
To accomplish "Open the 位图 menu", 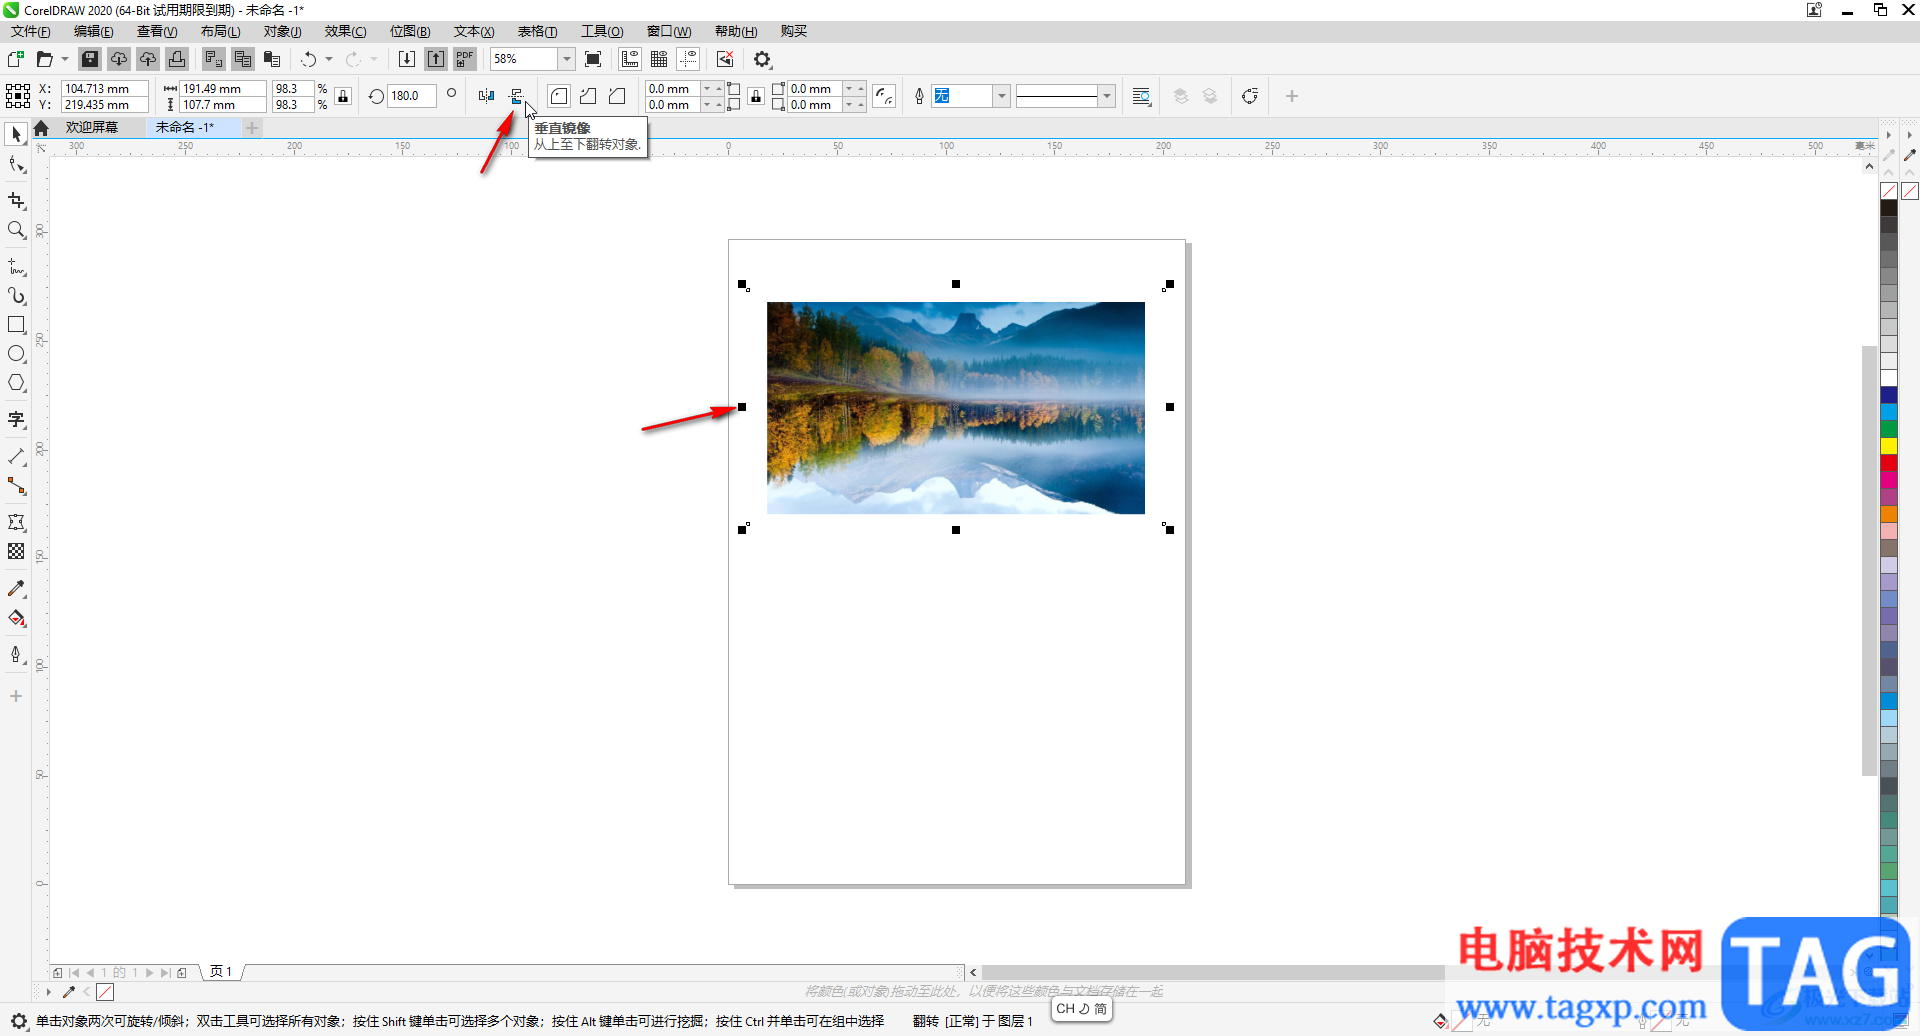I will click(x=410, y=31).
